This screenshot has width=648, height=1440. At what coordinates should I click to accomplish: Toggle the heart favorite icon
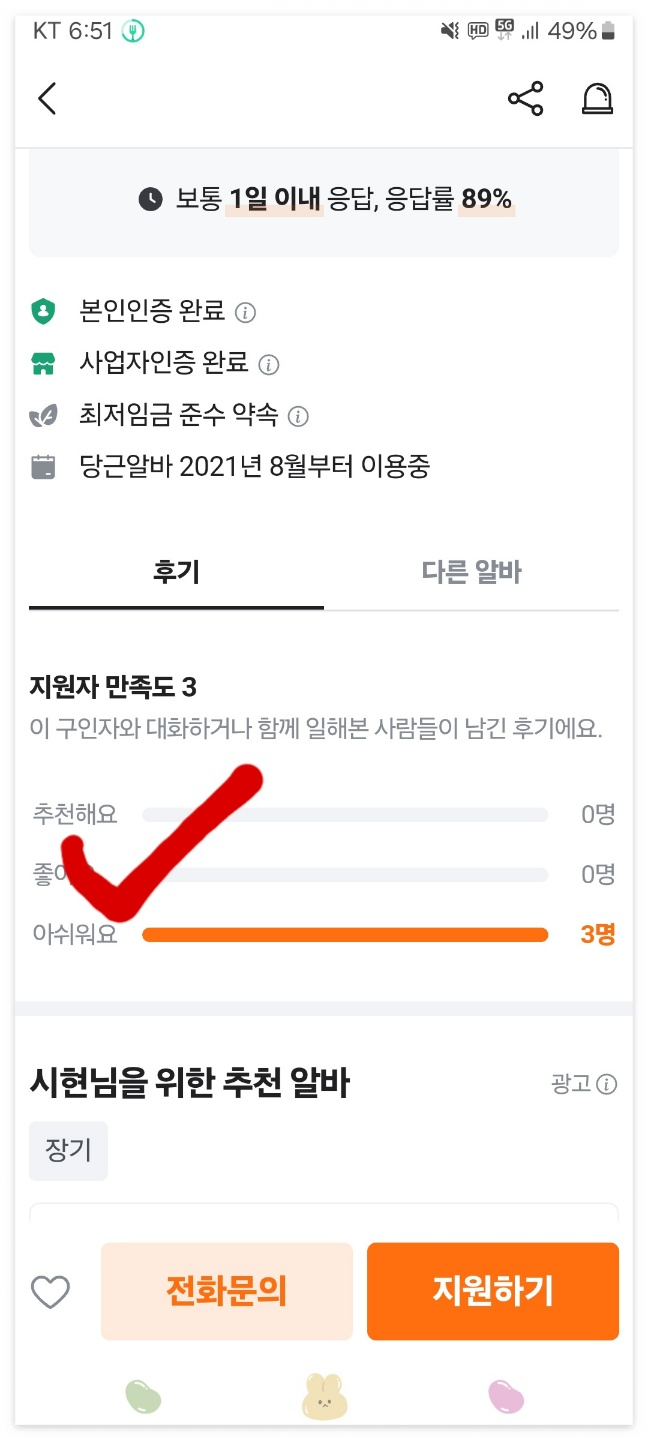pos(51,1292)
